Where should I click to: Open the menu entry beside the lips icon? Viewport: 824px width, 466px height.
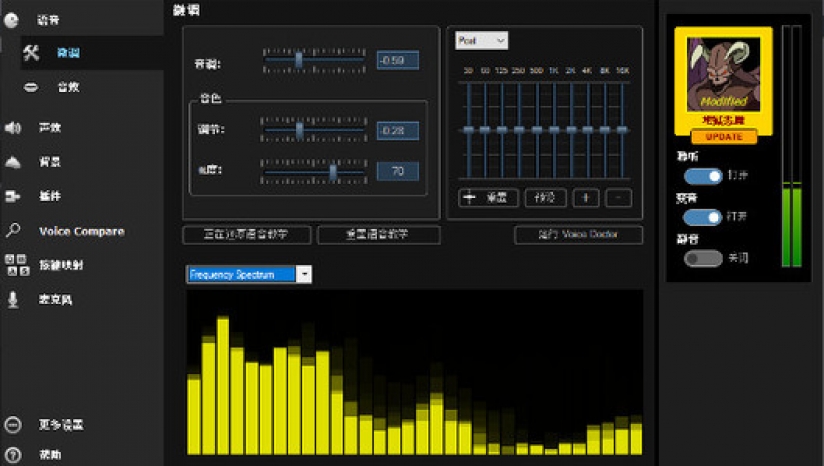click(x=68, y=87)
